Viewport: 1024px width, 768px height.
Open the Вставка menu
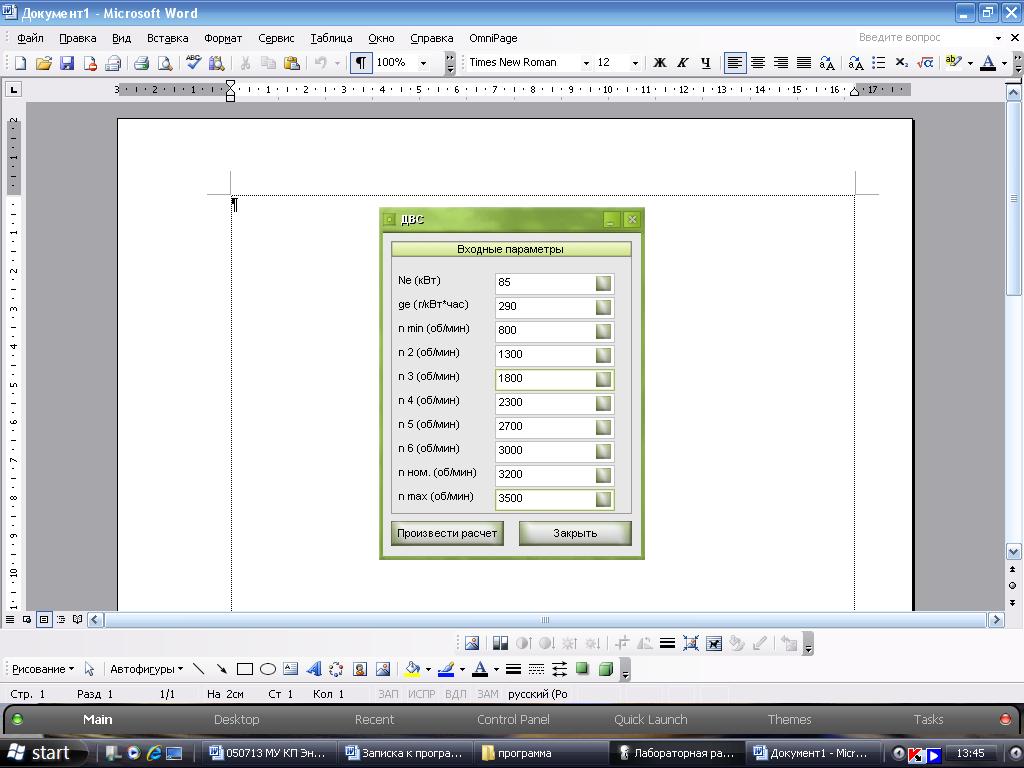click(167, 38)
